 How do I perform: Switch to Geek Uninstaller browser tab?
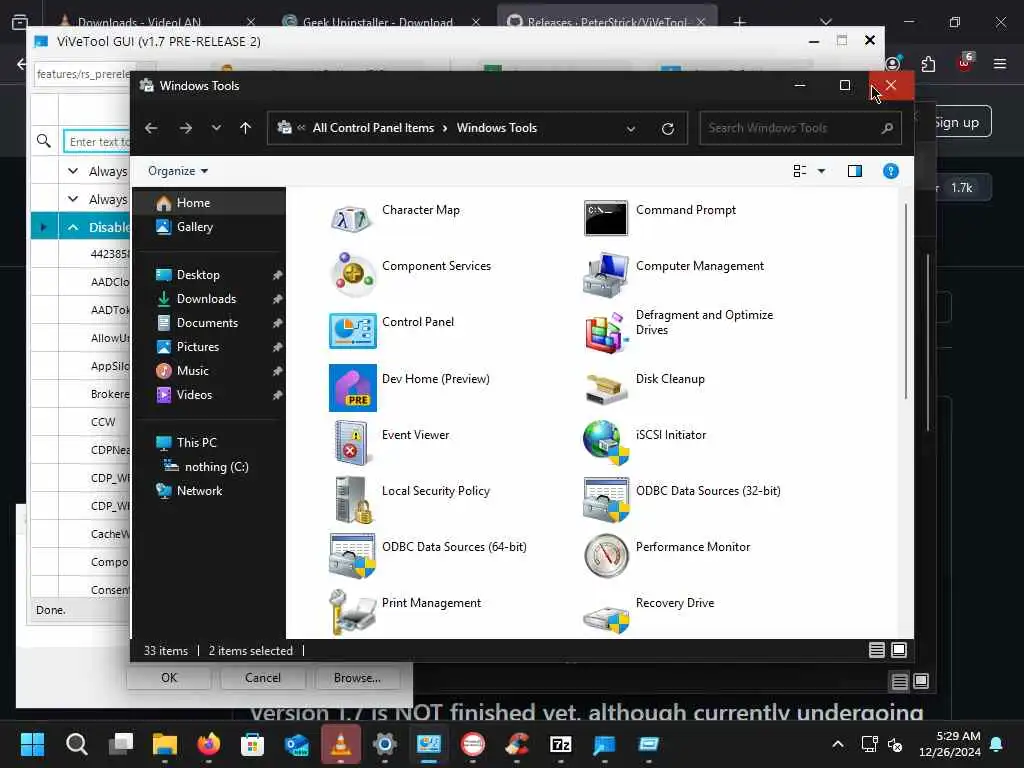[x=377, y=22]
